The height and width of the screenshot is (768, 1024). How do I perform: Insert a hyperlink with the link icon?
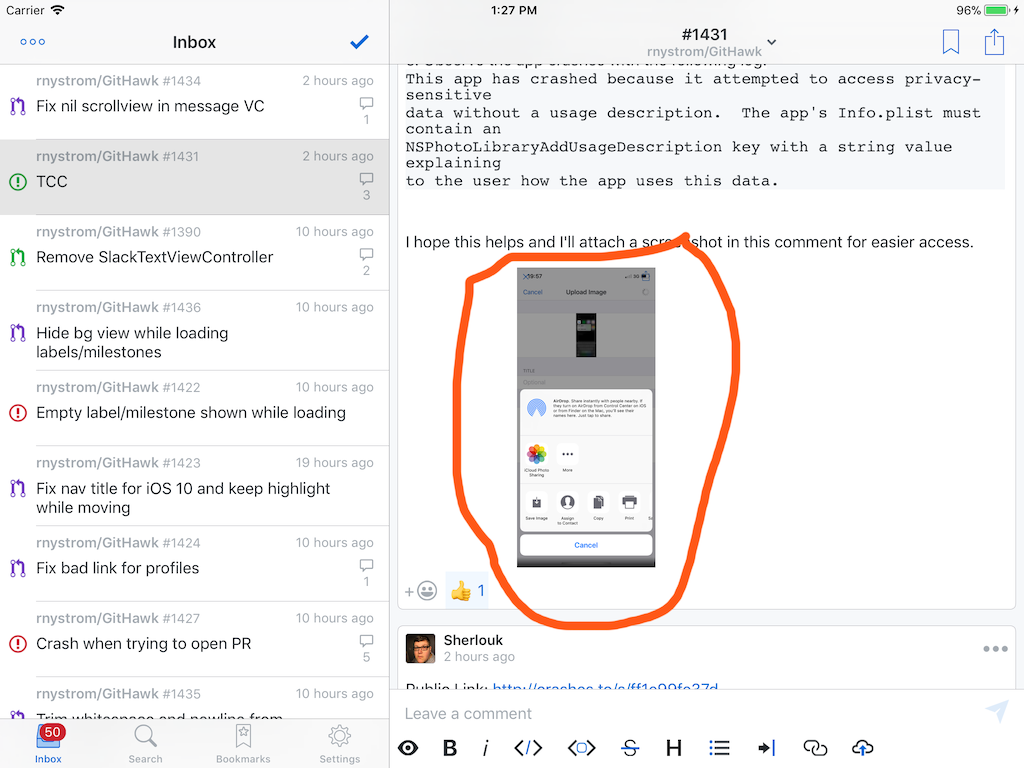click(815, 747)
